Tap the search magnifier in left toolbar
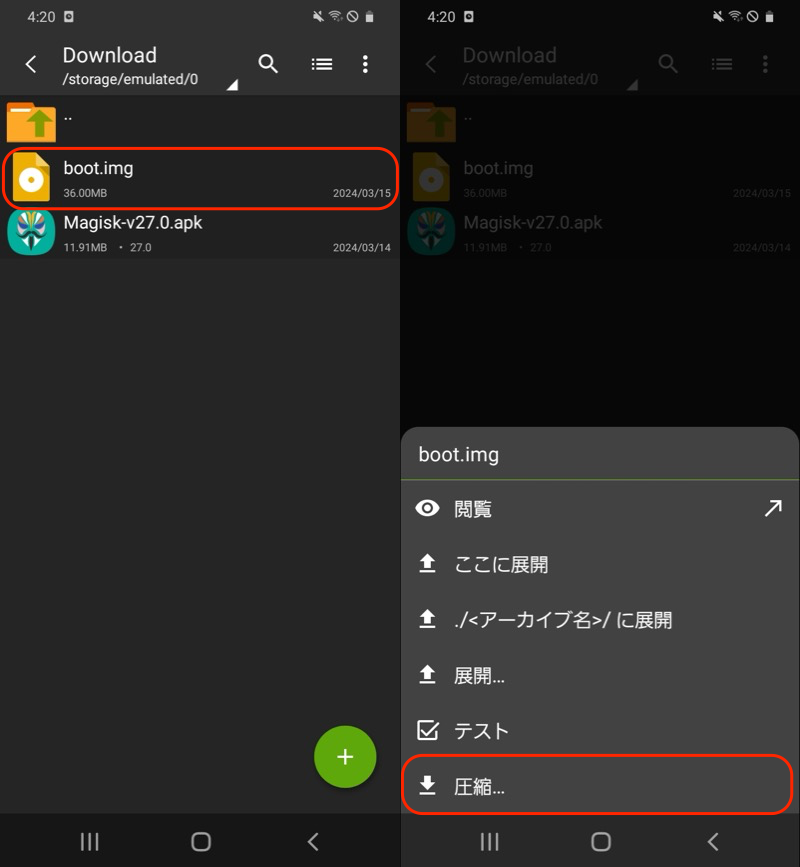Viewport: 800px width, 867px height. point(268,64)
